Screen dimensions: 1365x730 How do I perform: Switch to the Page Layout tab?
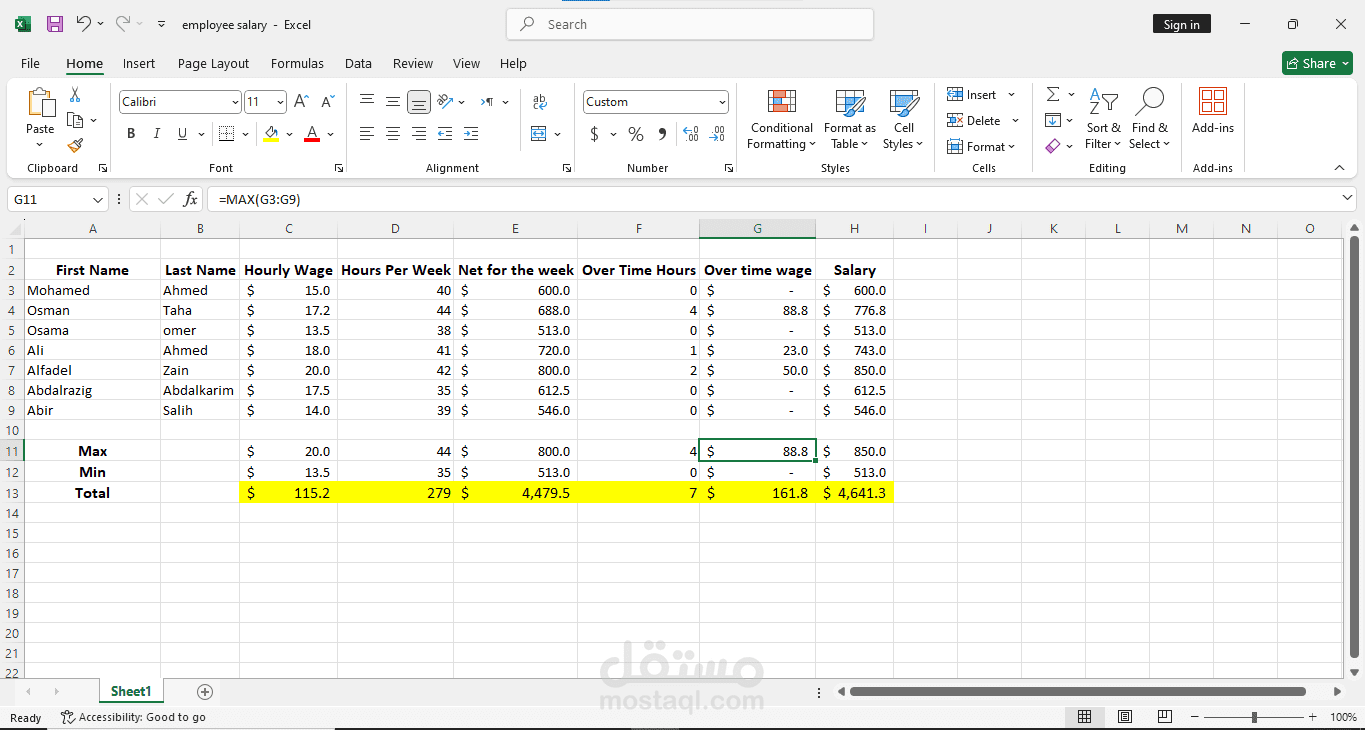point(213,63)
